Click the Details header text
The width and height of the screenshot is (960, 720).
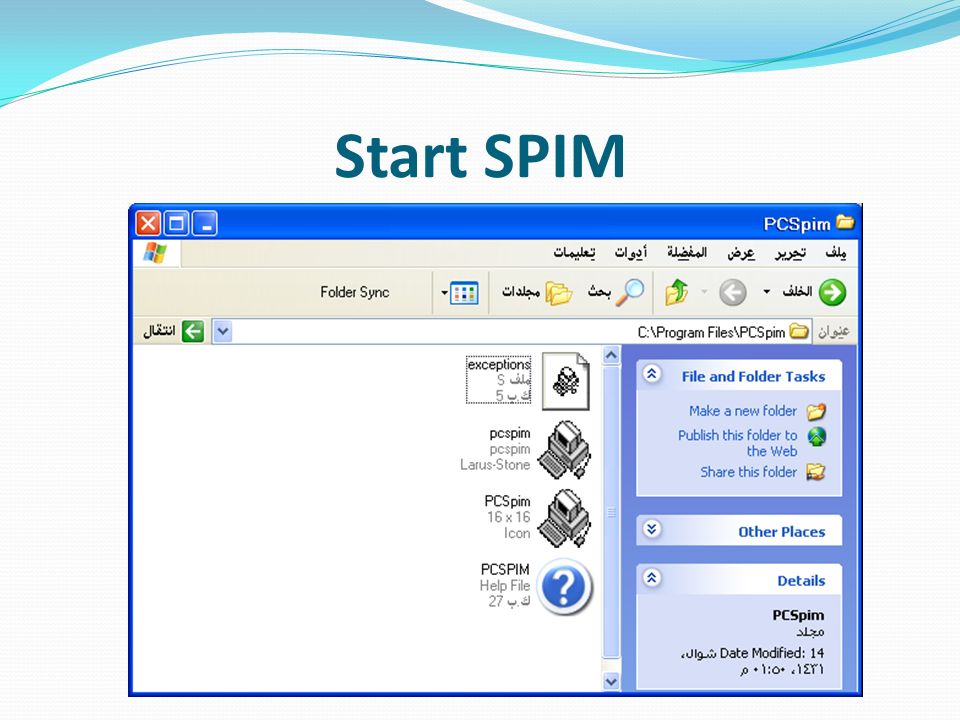[801, 581]
